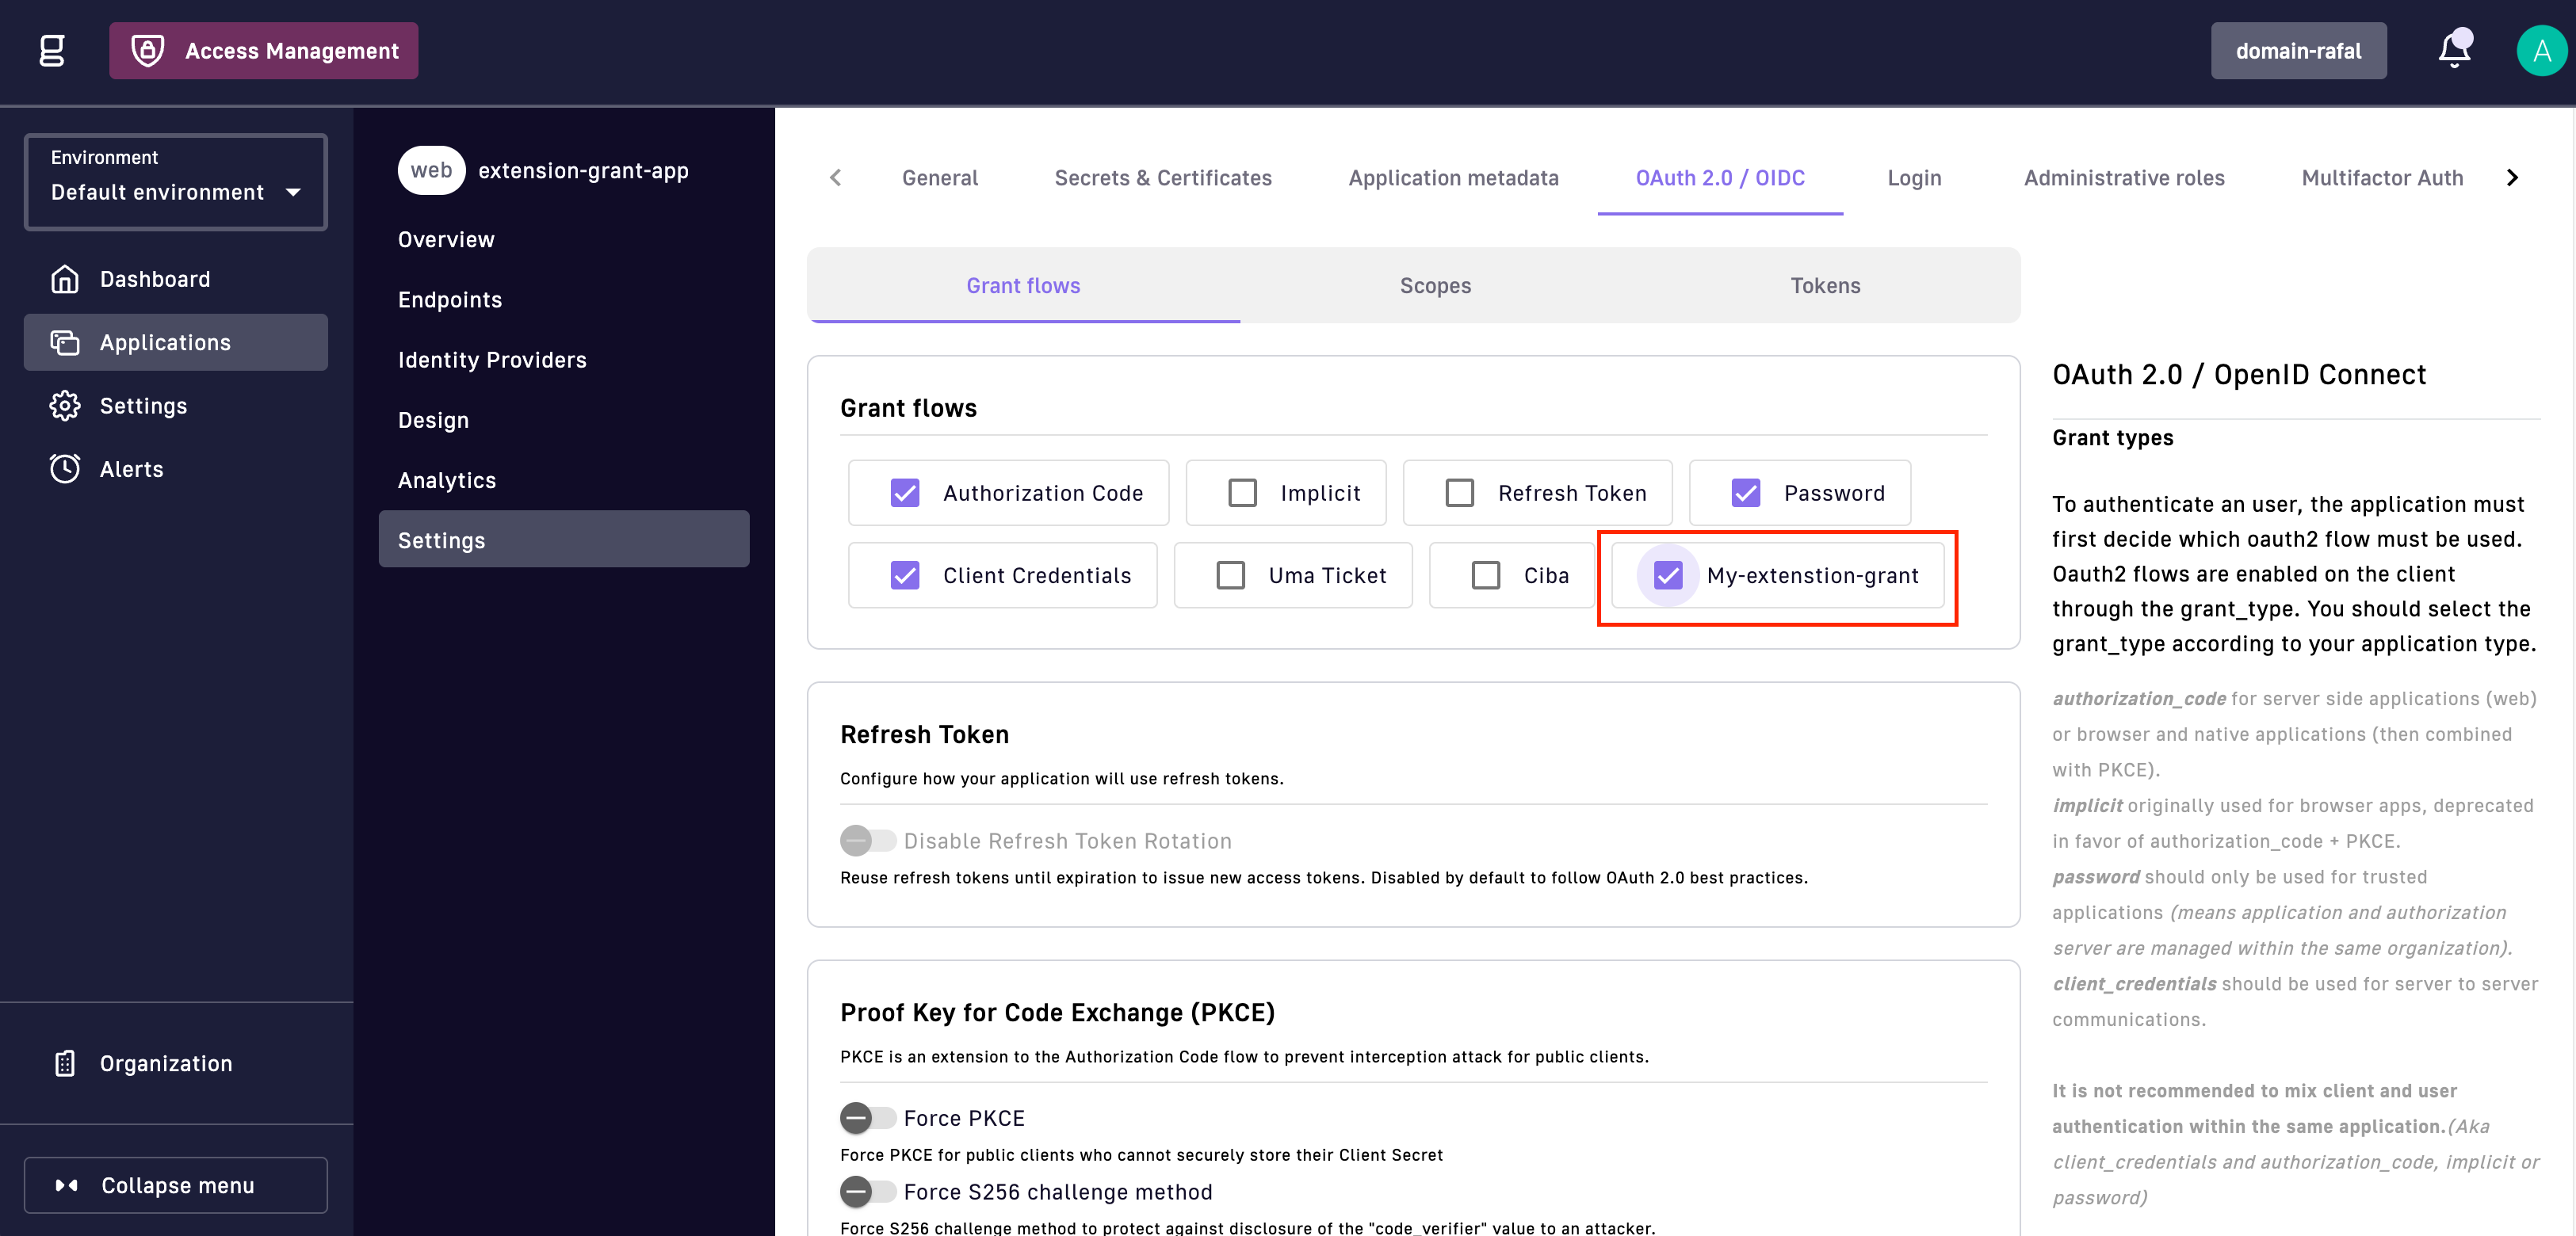
Task: Open the user avatar menu
Action: click(2540, 50)
